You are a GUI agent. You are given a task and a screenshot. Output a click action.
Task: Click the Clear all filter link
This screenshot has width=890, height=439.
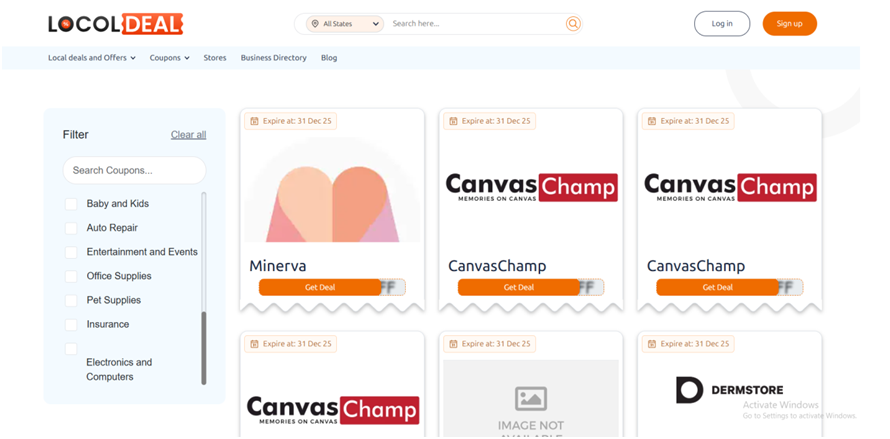[x=188, y=135]
